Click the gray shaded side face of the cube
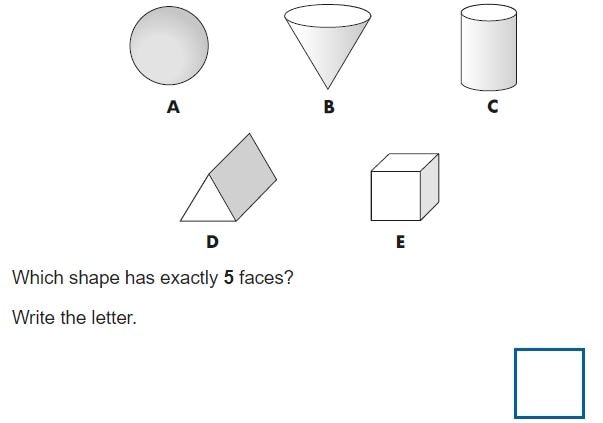The width and height of the screenshot is (603, 423). point(430,187)
